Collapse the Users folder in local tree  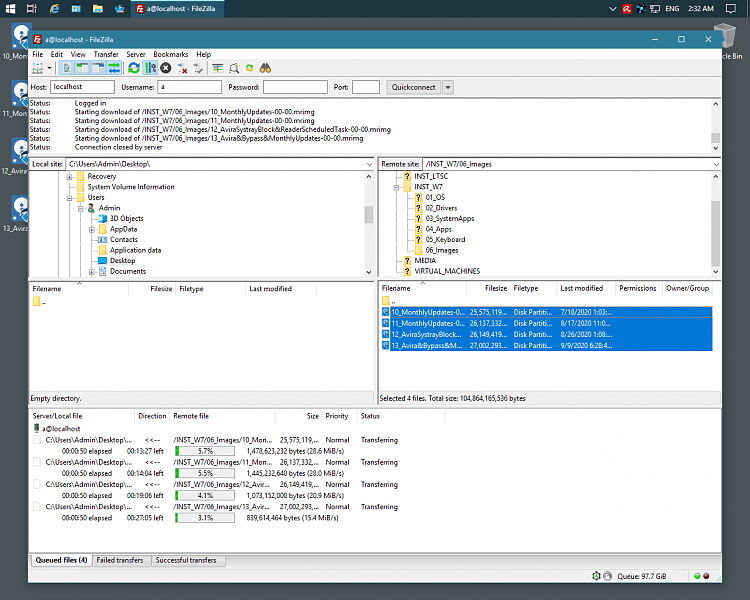click(69, 198)
